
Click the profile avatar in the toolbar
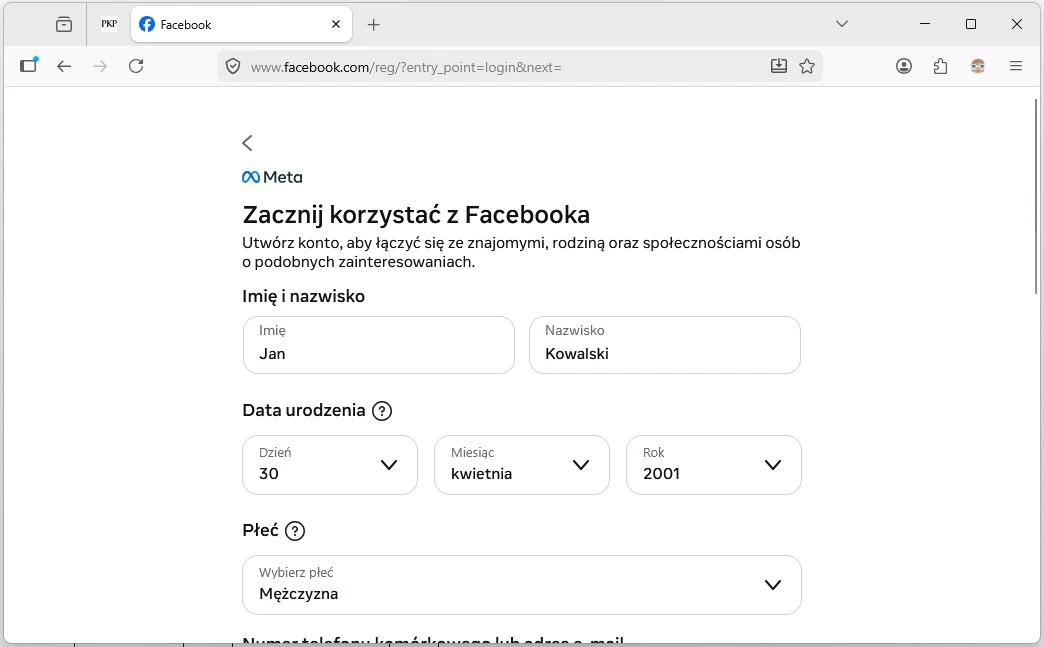click(x=977, y=66)
